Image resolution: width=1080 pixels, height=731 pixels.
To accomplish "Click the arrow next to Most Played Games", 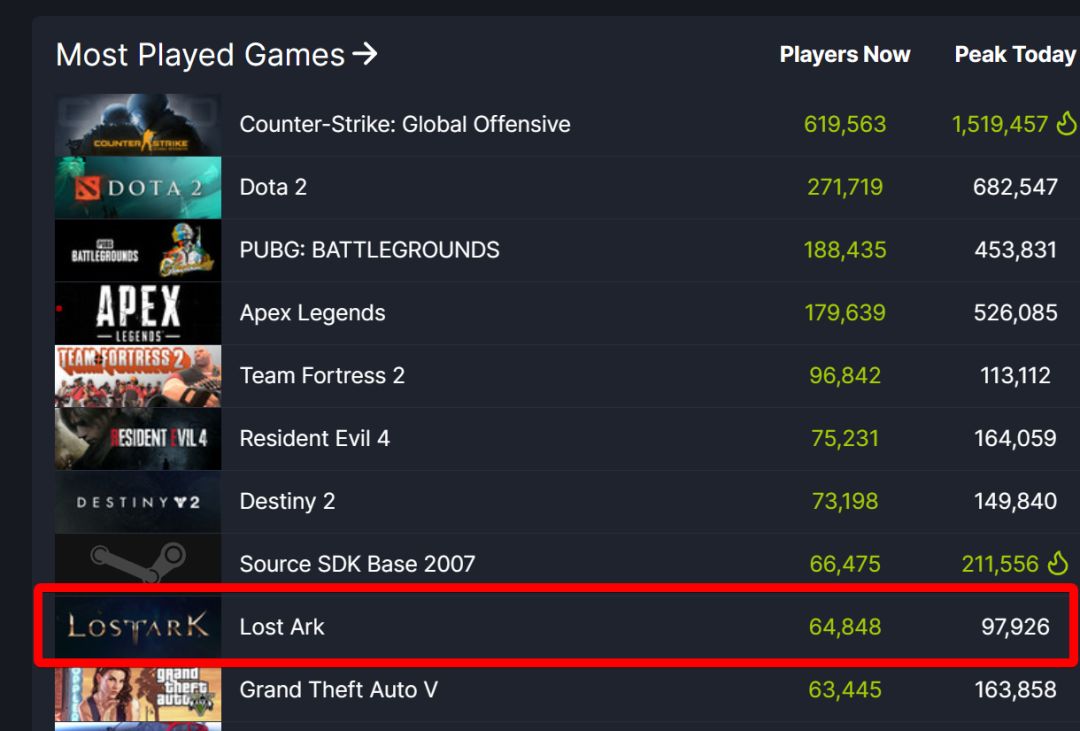I will pos(365,54).
